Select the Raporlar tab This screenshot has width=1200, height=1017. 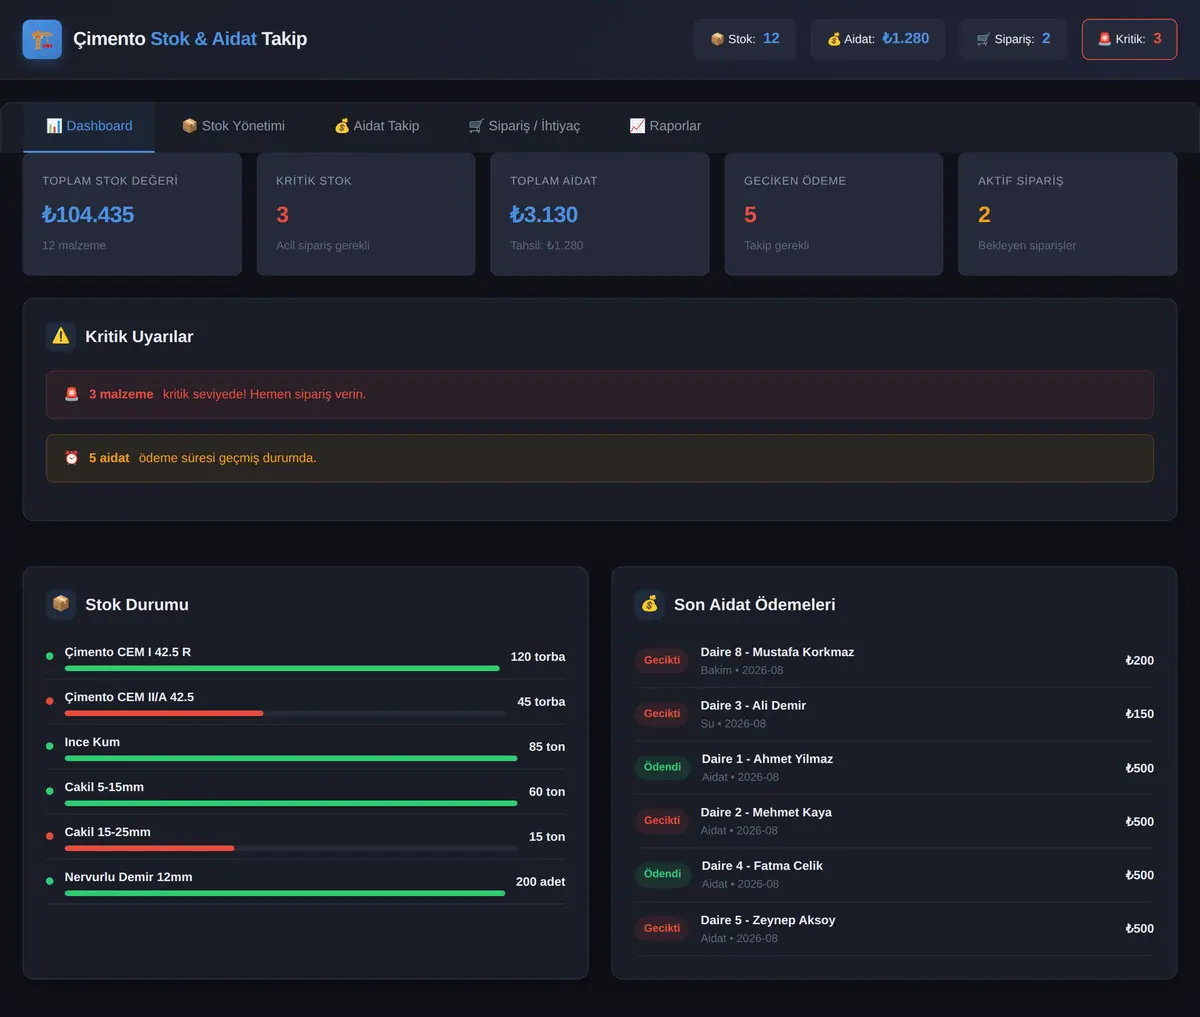(665, 126)
